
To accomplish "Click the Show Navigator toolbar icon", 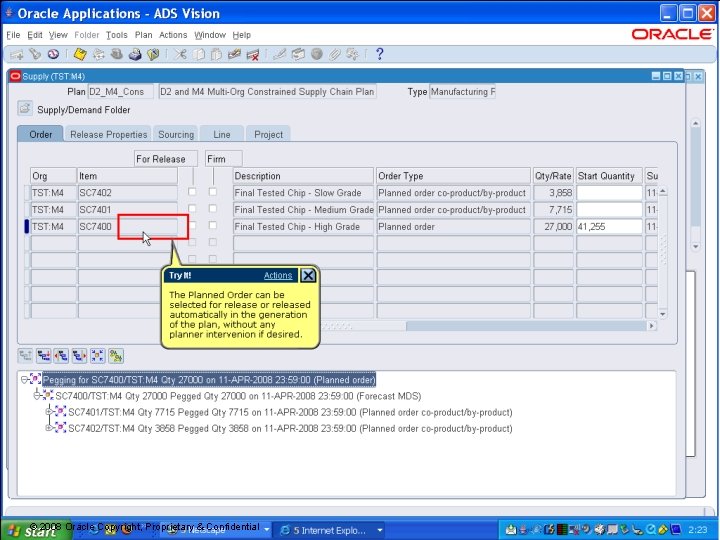I will [x=53, y=54].
